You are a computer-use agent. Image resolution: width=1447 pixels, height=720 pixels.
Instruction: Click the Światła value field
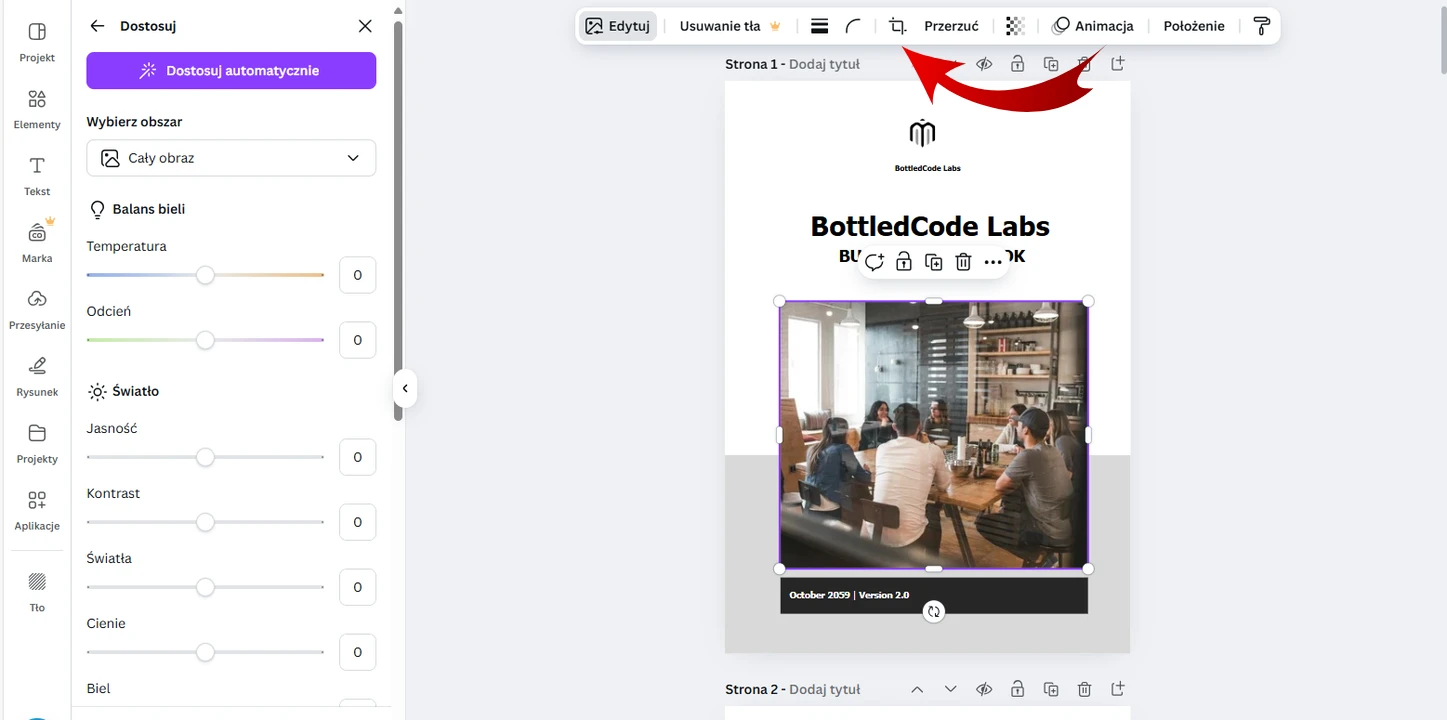point(357,587)
